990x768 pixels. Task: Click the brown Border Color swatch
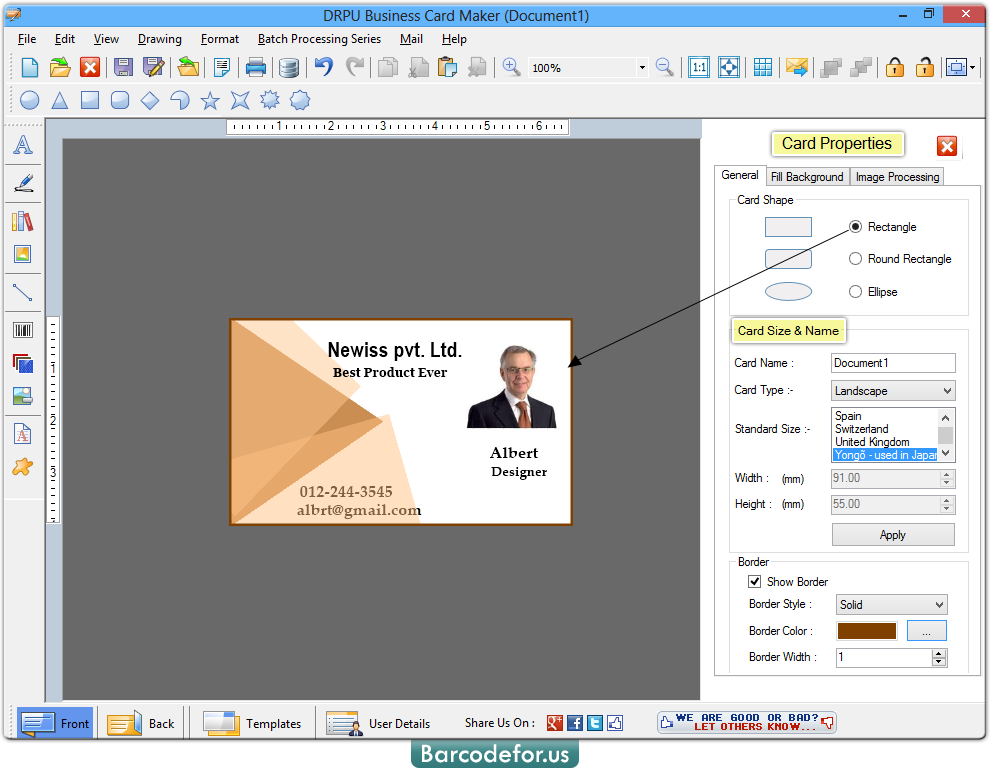point(867,631)
